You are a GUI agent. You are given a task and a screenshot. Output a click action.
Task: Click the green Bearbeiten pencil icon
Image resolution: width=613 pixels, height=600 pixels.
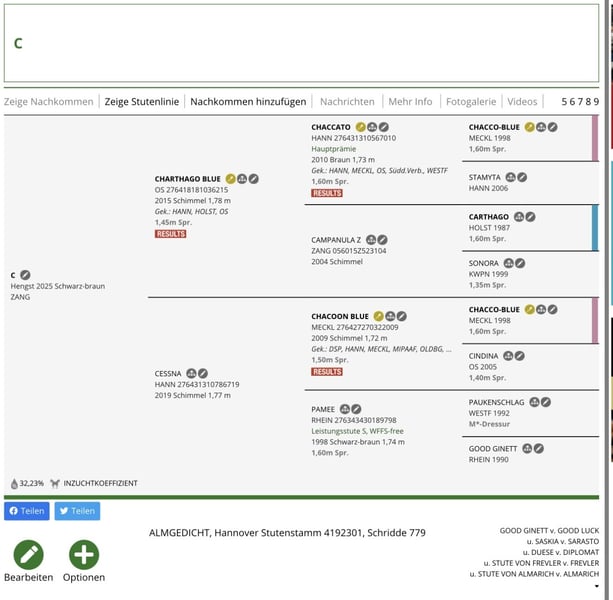[x=28, y=554]
